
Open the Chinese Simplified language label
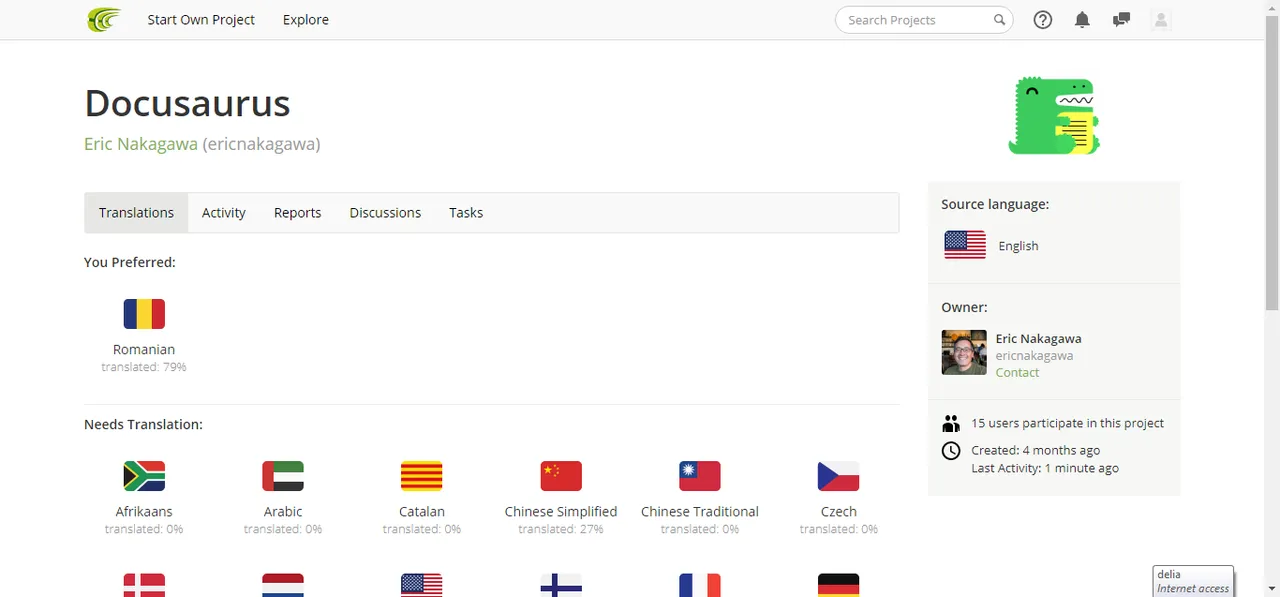tap(561, 511)
